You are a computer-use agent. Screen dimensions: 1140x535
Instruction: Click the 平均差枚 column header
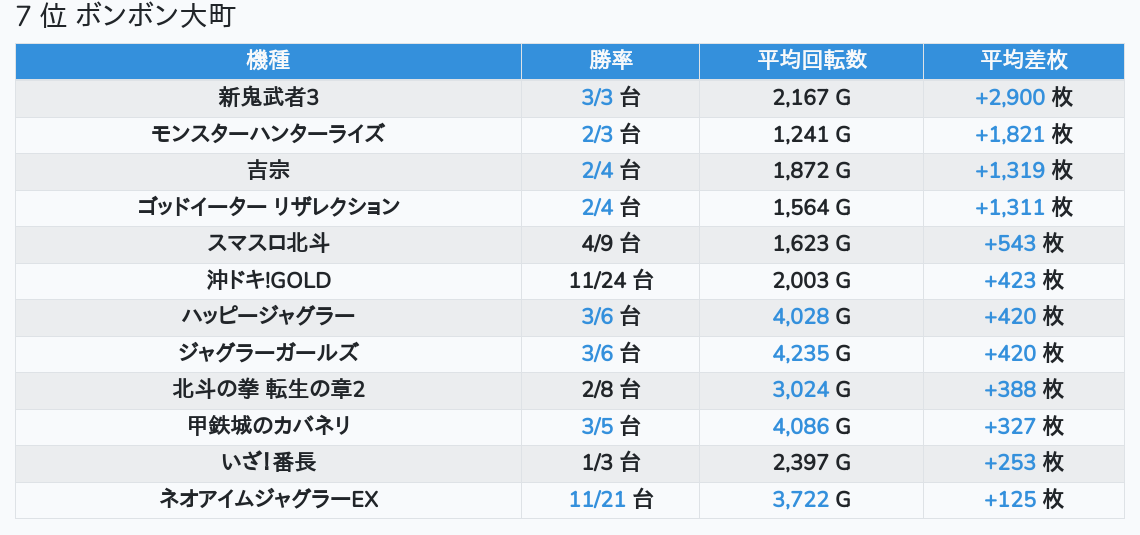pos(1024,61)
